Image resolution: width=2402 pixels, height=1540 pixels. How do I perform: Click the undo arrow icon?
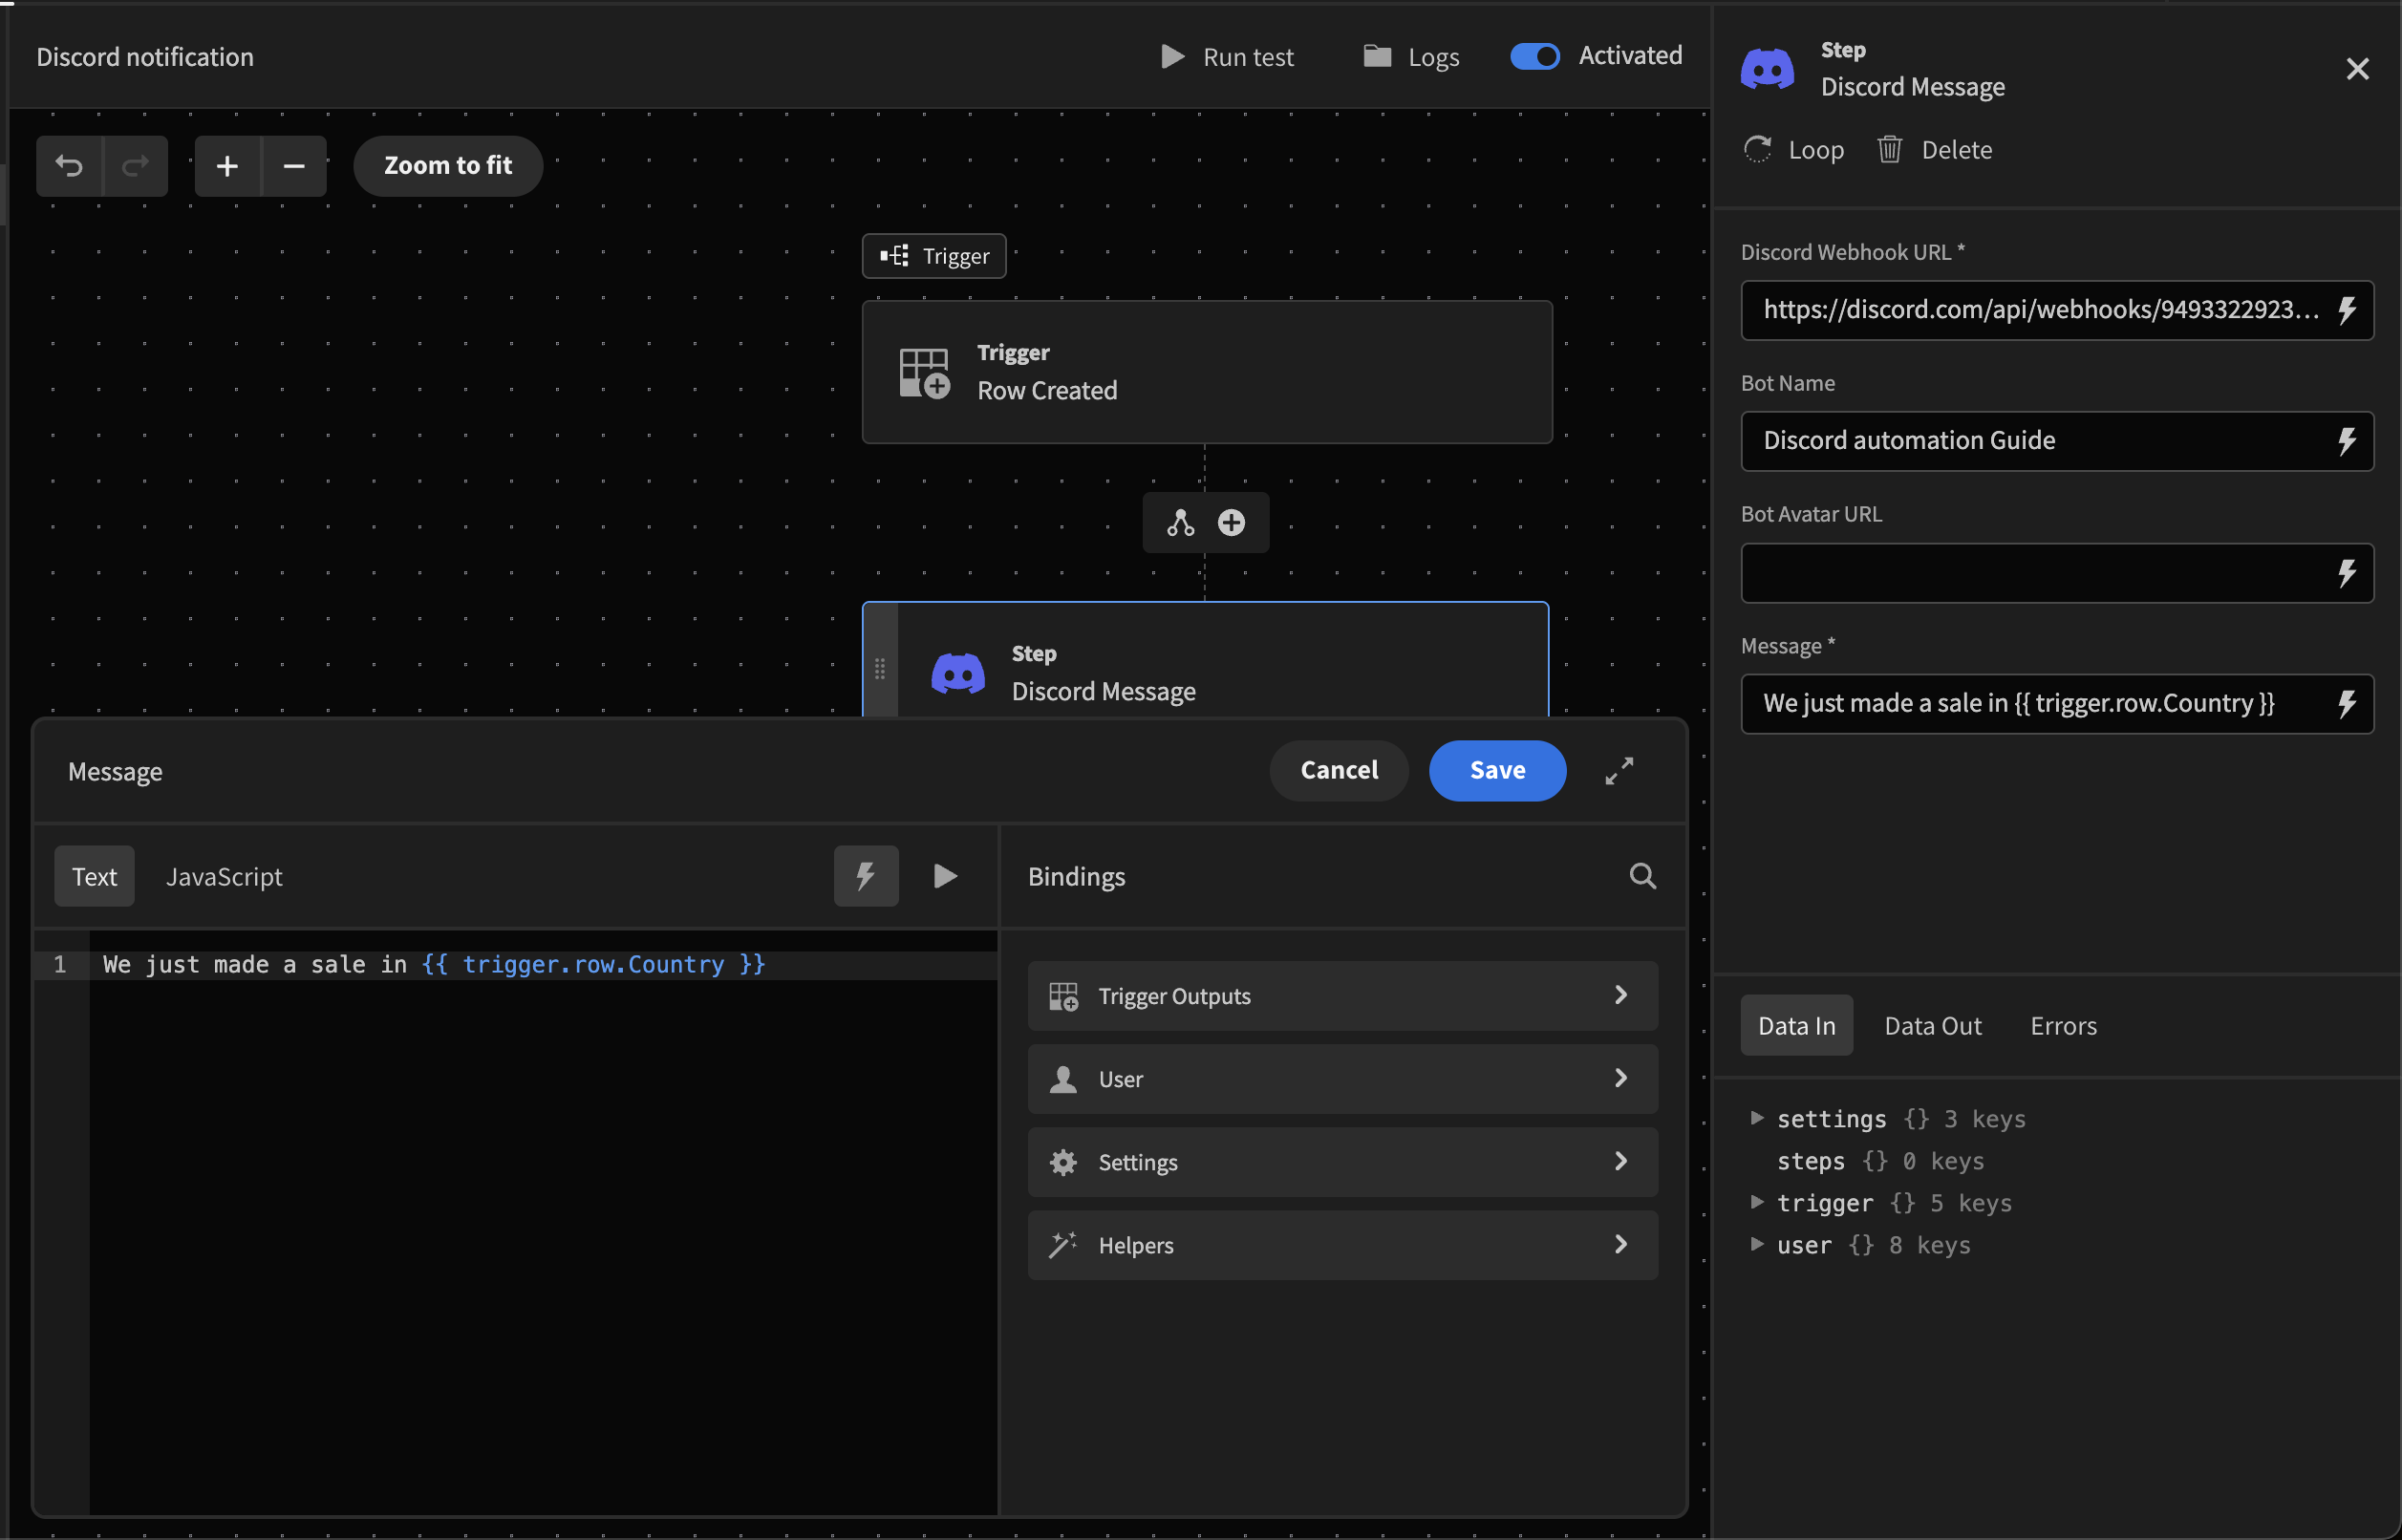pyautogui.click(x=69, y=165)
